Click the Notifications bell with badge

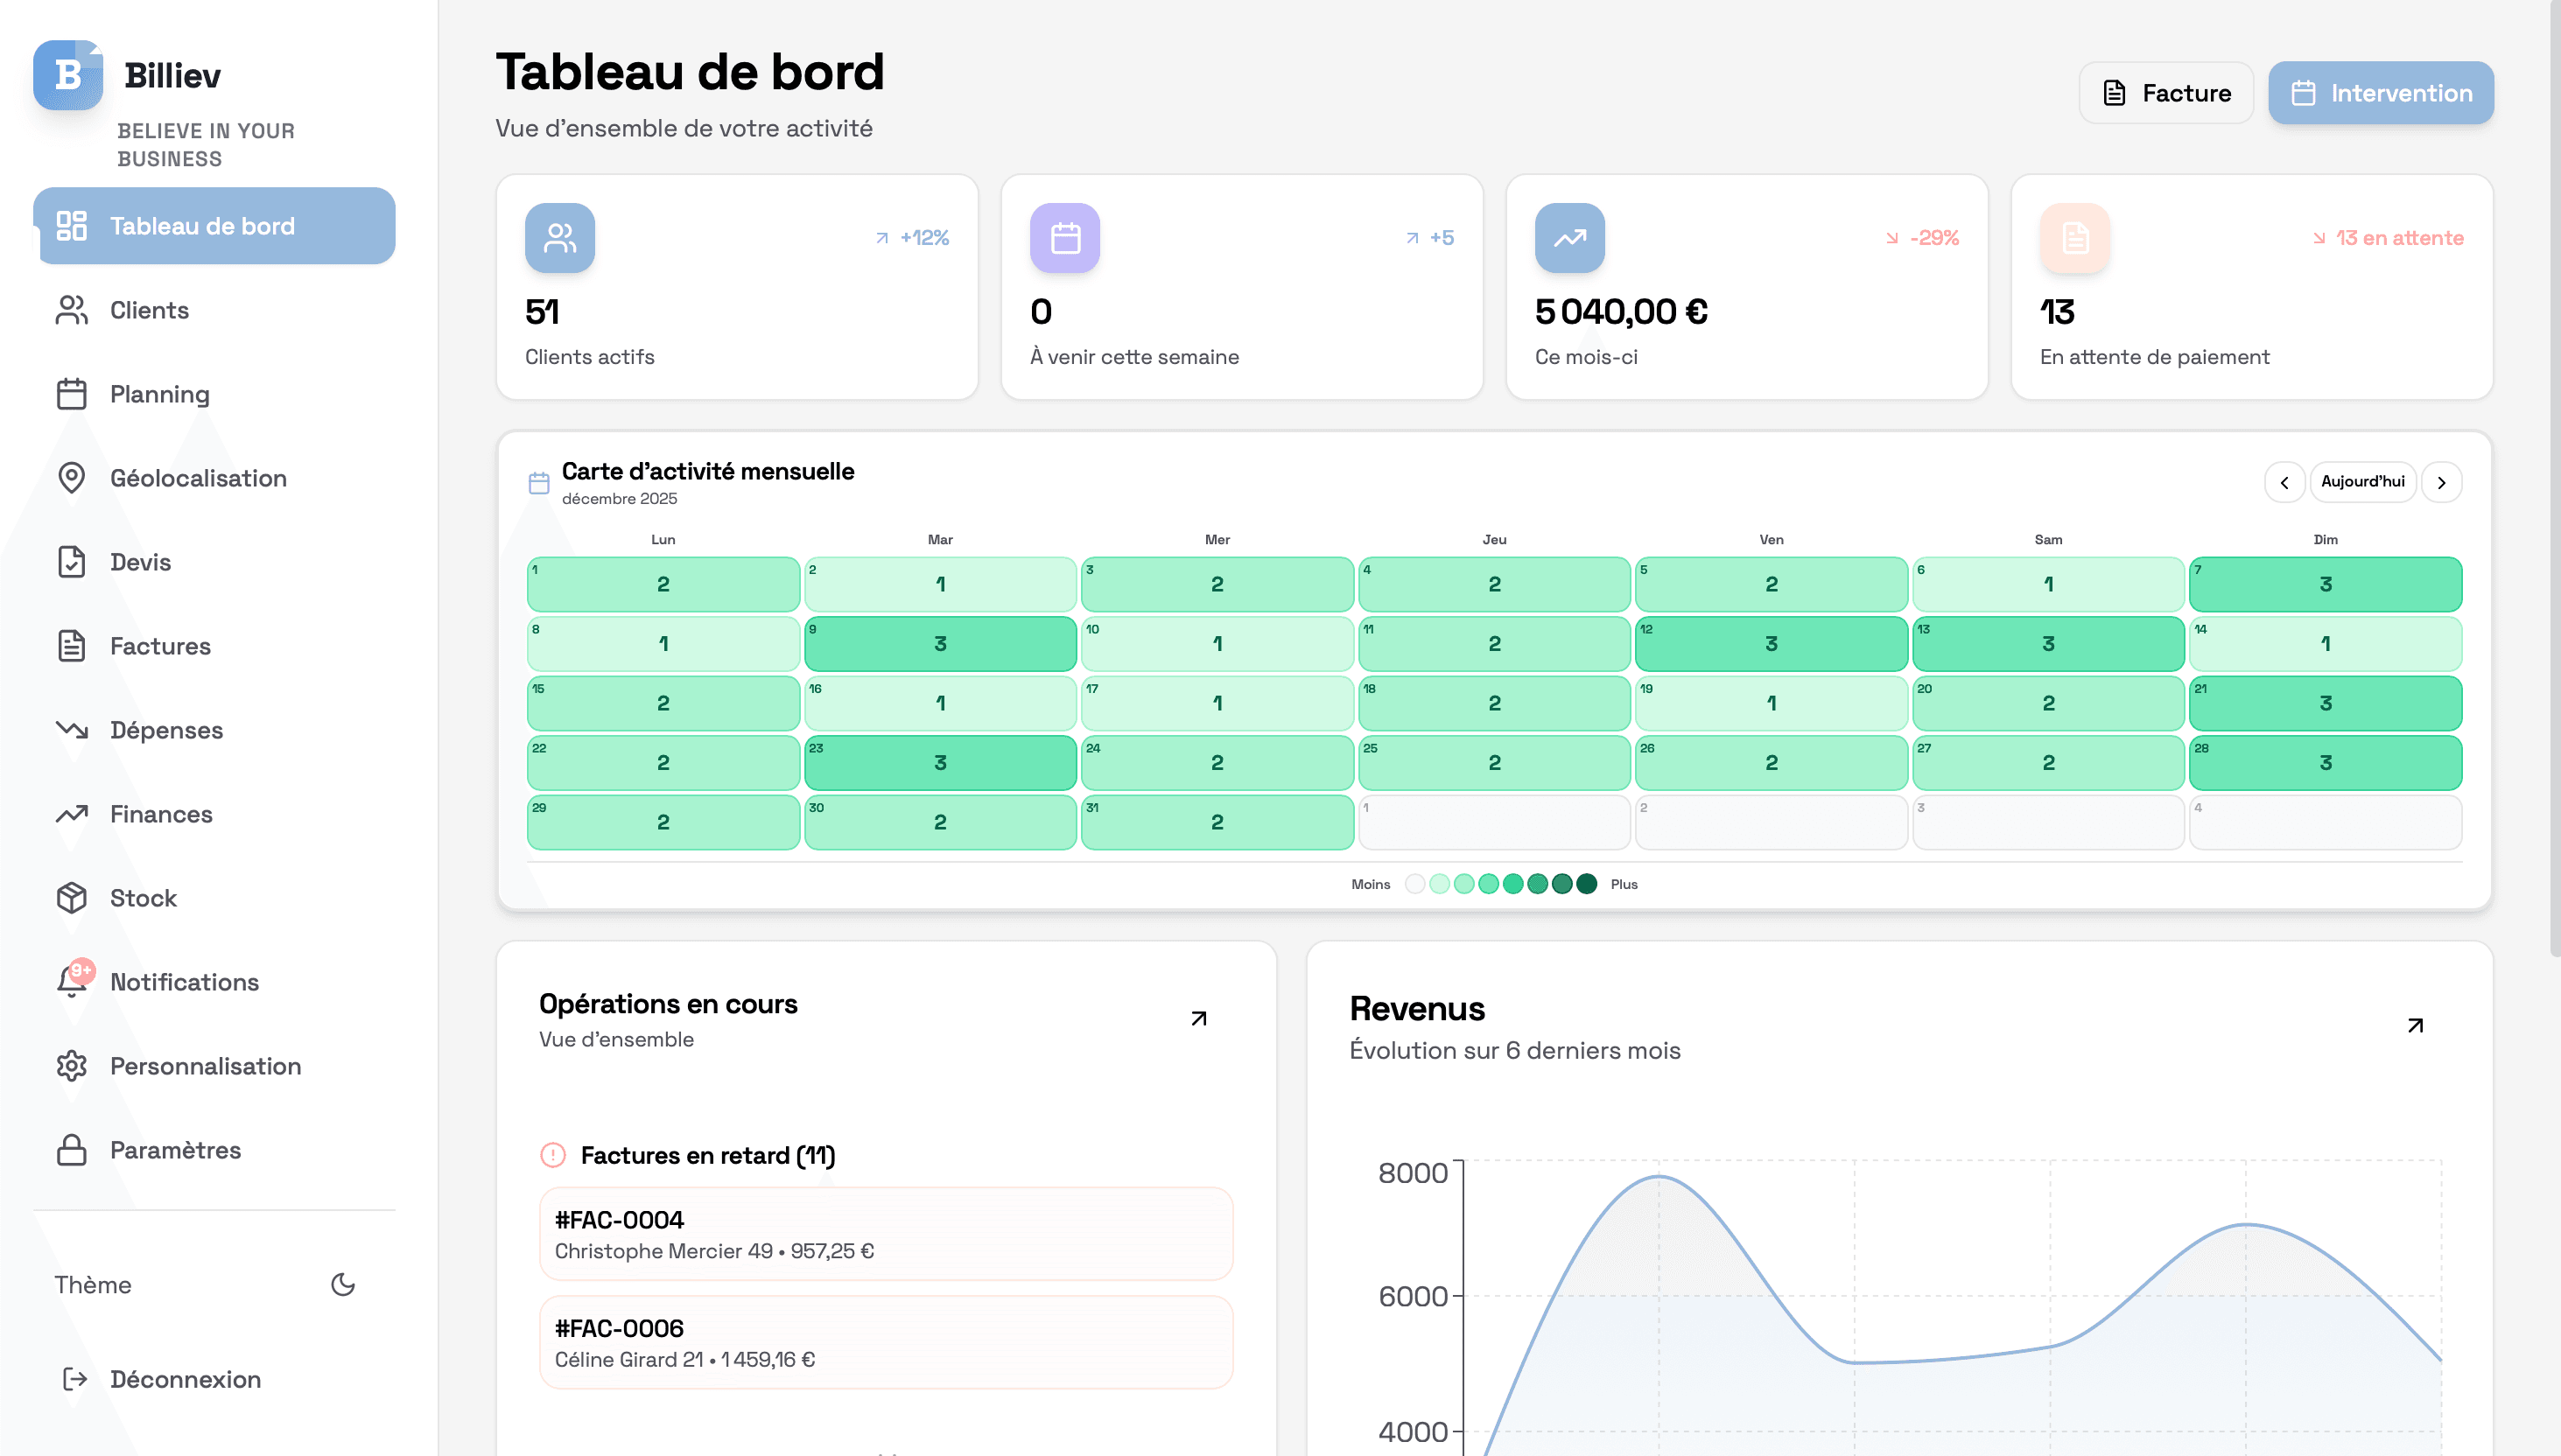(x=72, y=982)
